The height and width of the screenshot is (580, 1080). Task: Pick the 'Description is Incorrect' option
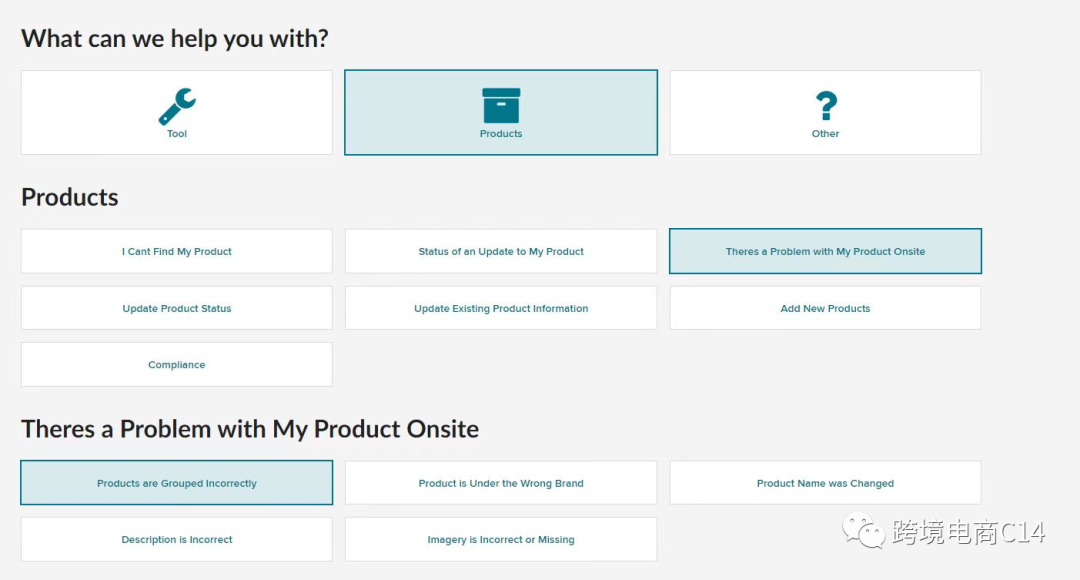pos(177,540)
